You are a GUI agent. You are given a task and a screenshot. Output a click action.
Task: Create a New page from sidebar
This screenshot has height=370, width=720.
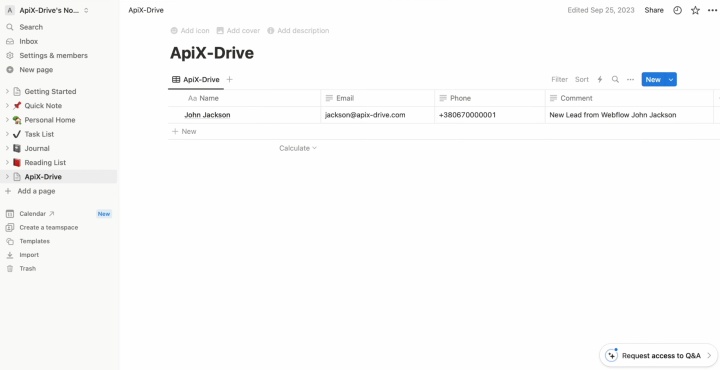pos(36,70)
